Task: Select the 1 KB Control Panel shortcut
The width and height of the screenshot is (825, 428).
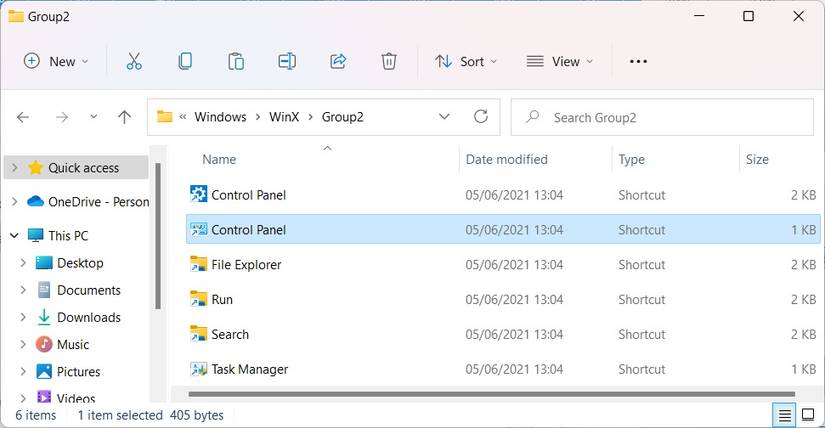Action: tap(503, 230)
